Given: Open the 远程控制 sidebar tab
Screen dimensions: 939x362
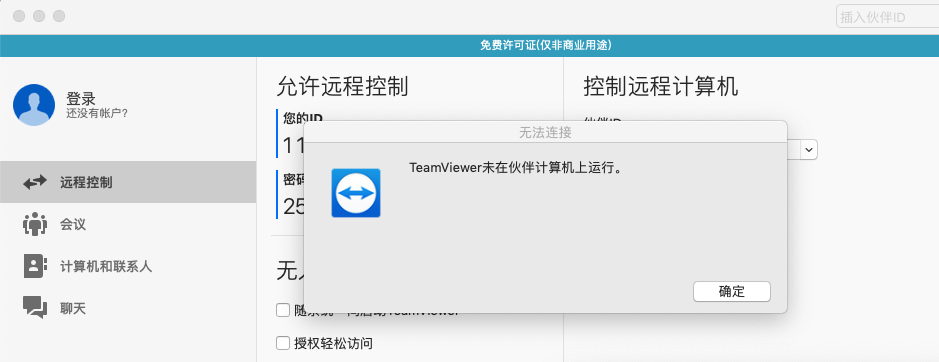Looking at the screenshot, I should 128,182.
